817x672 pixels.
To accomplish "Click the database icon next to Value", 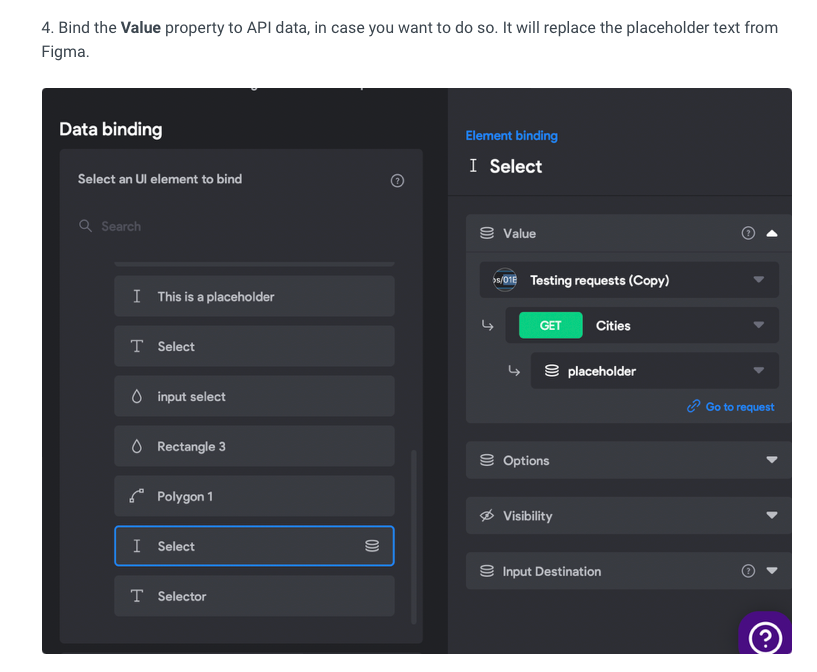I will click(x=487, y=233).
